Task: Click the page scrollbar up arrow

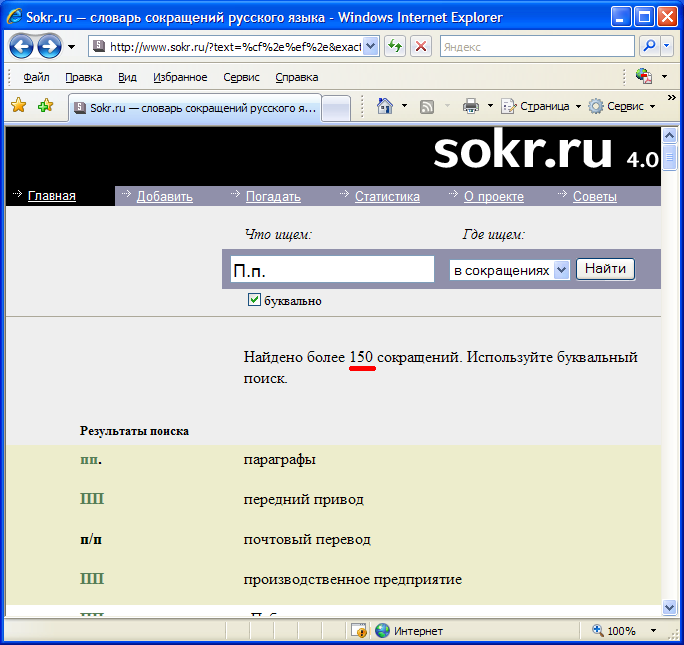Action: click(669, 136)
